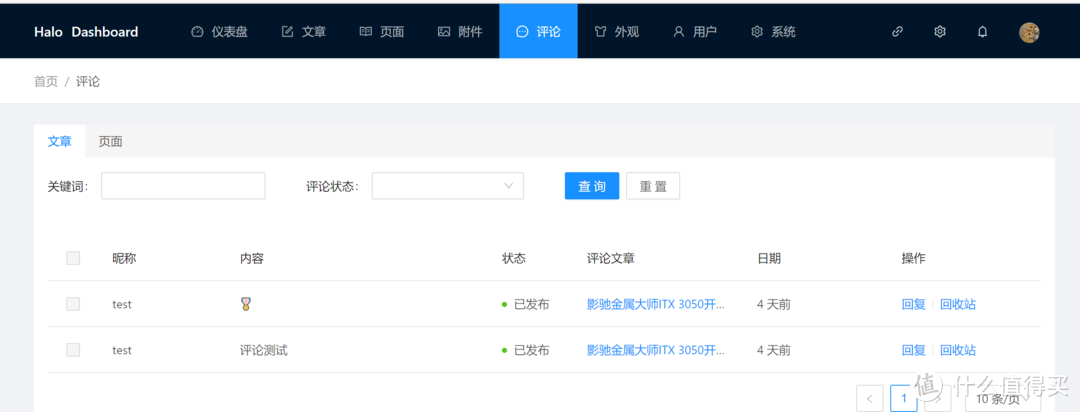Click the user avatar in header
The image size is (1080, 412).
click(1029, 32)
